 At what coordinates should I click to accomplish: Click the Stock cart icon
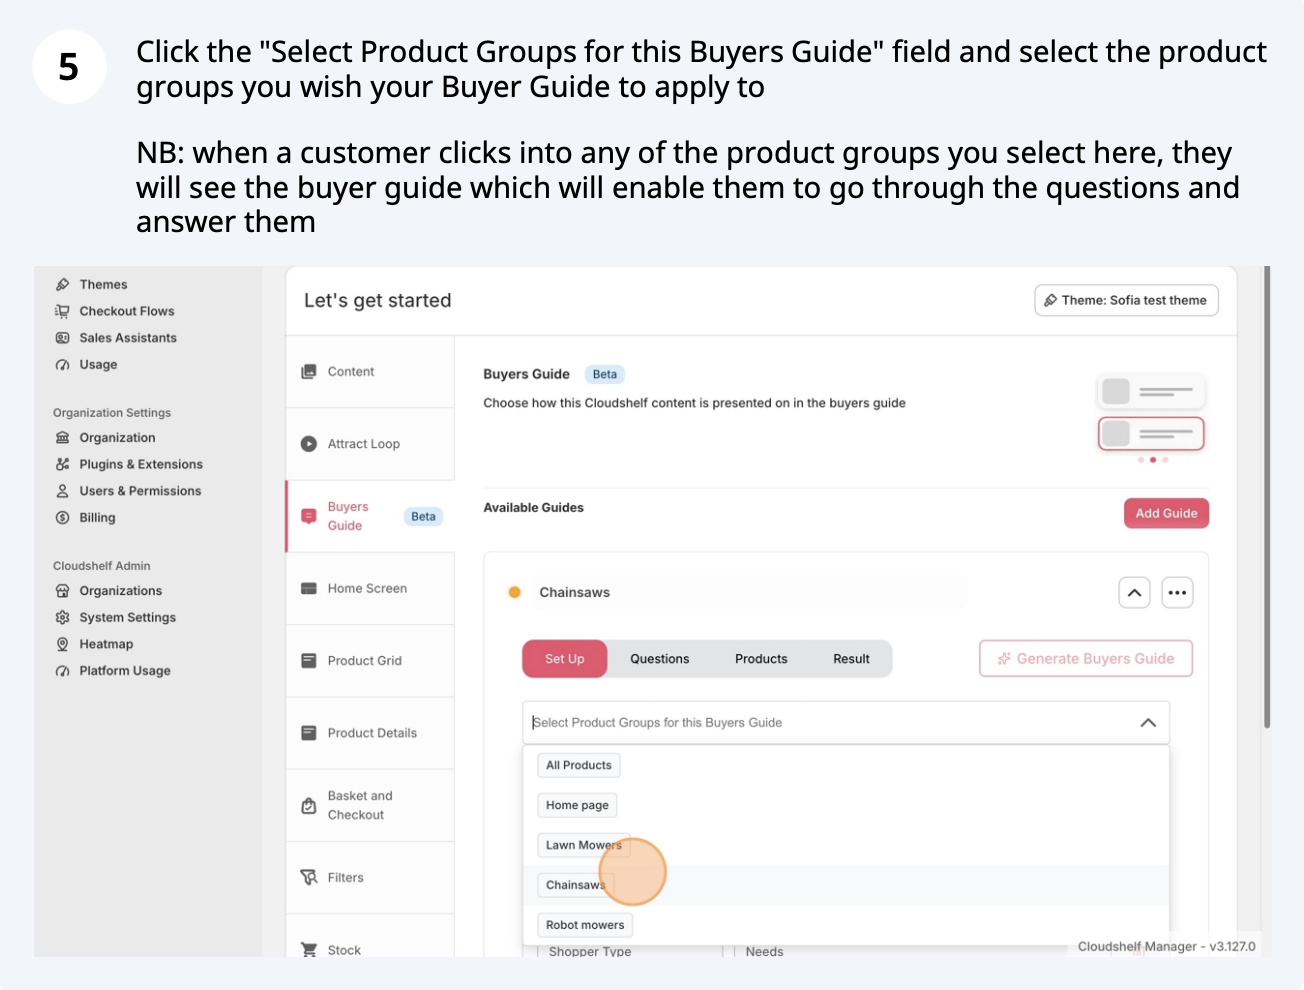coord(309,950)
